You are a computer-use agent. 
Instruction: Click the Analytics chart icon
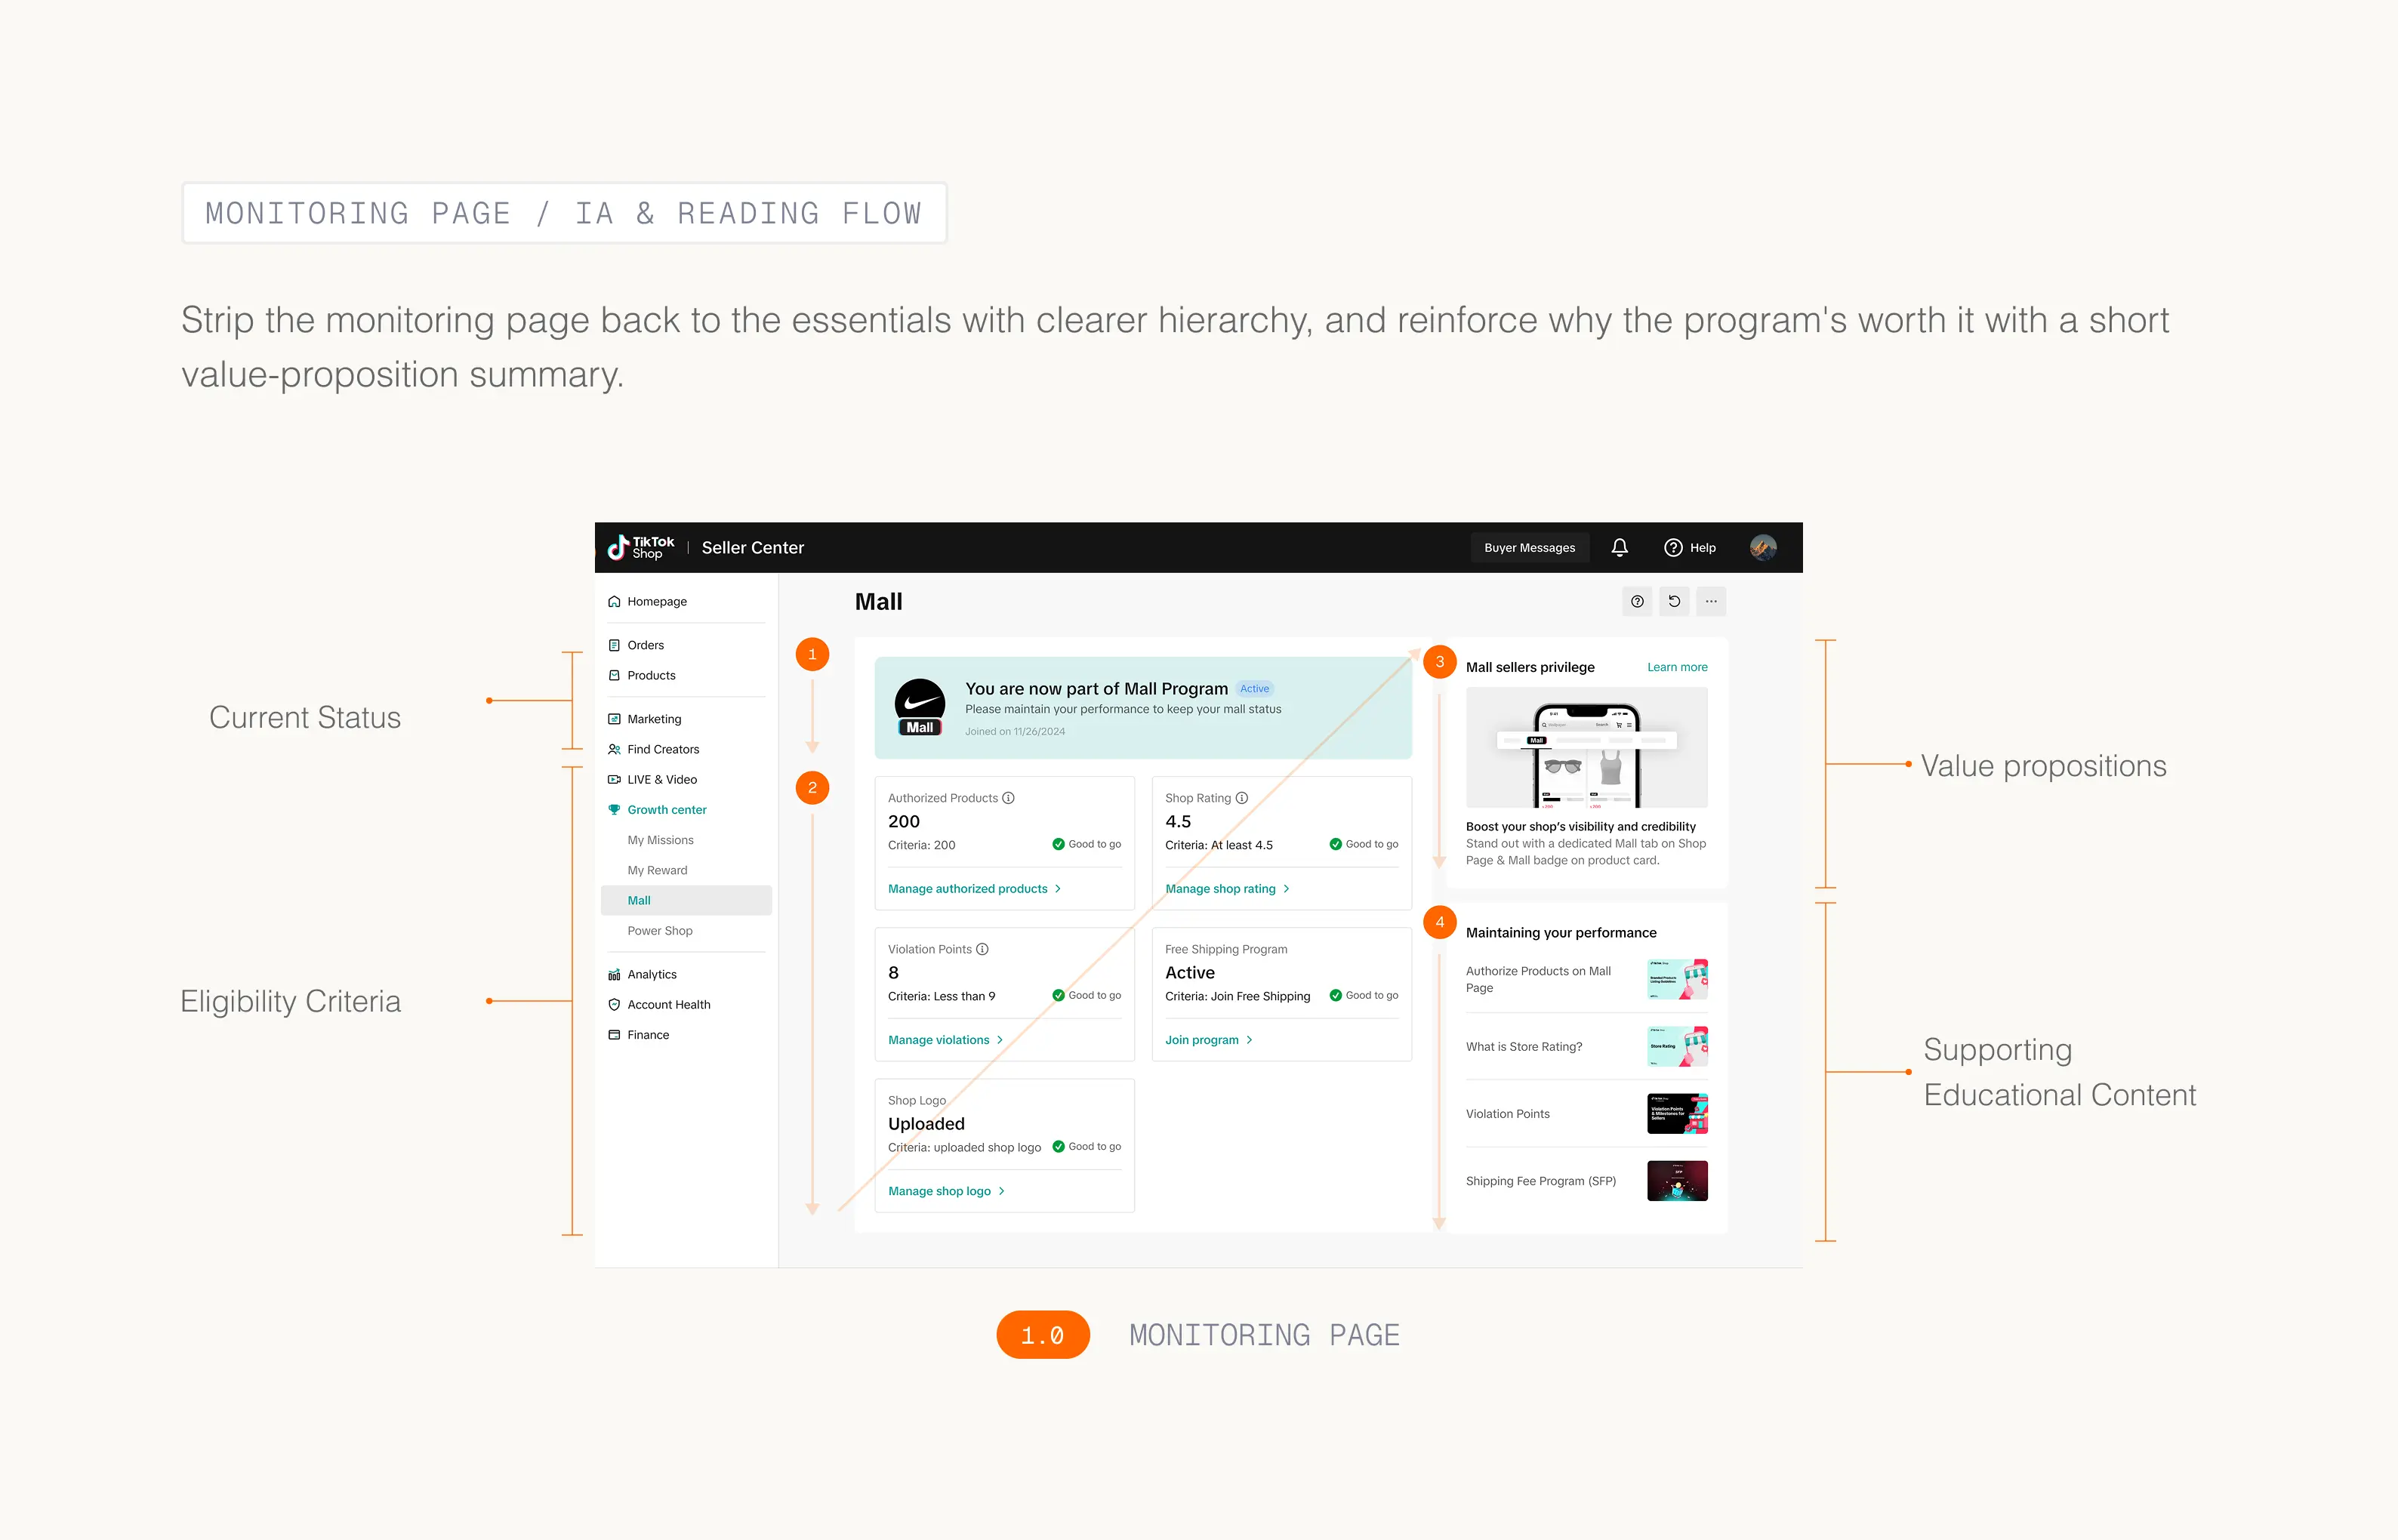[x=614, y=974]
